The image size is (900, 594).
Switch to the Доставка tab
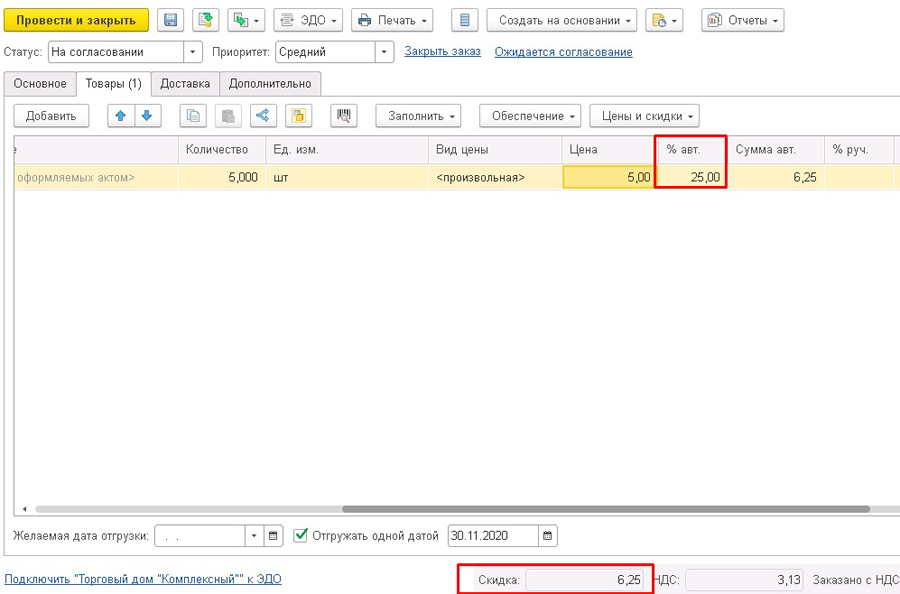pos(185,84)
